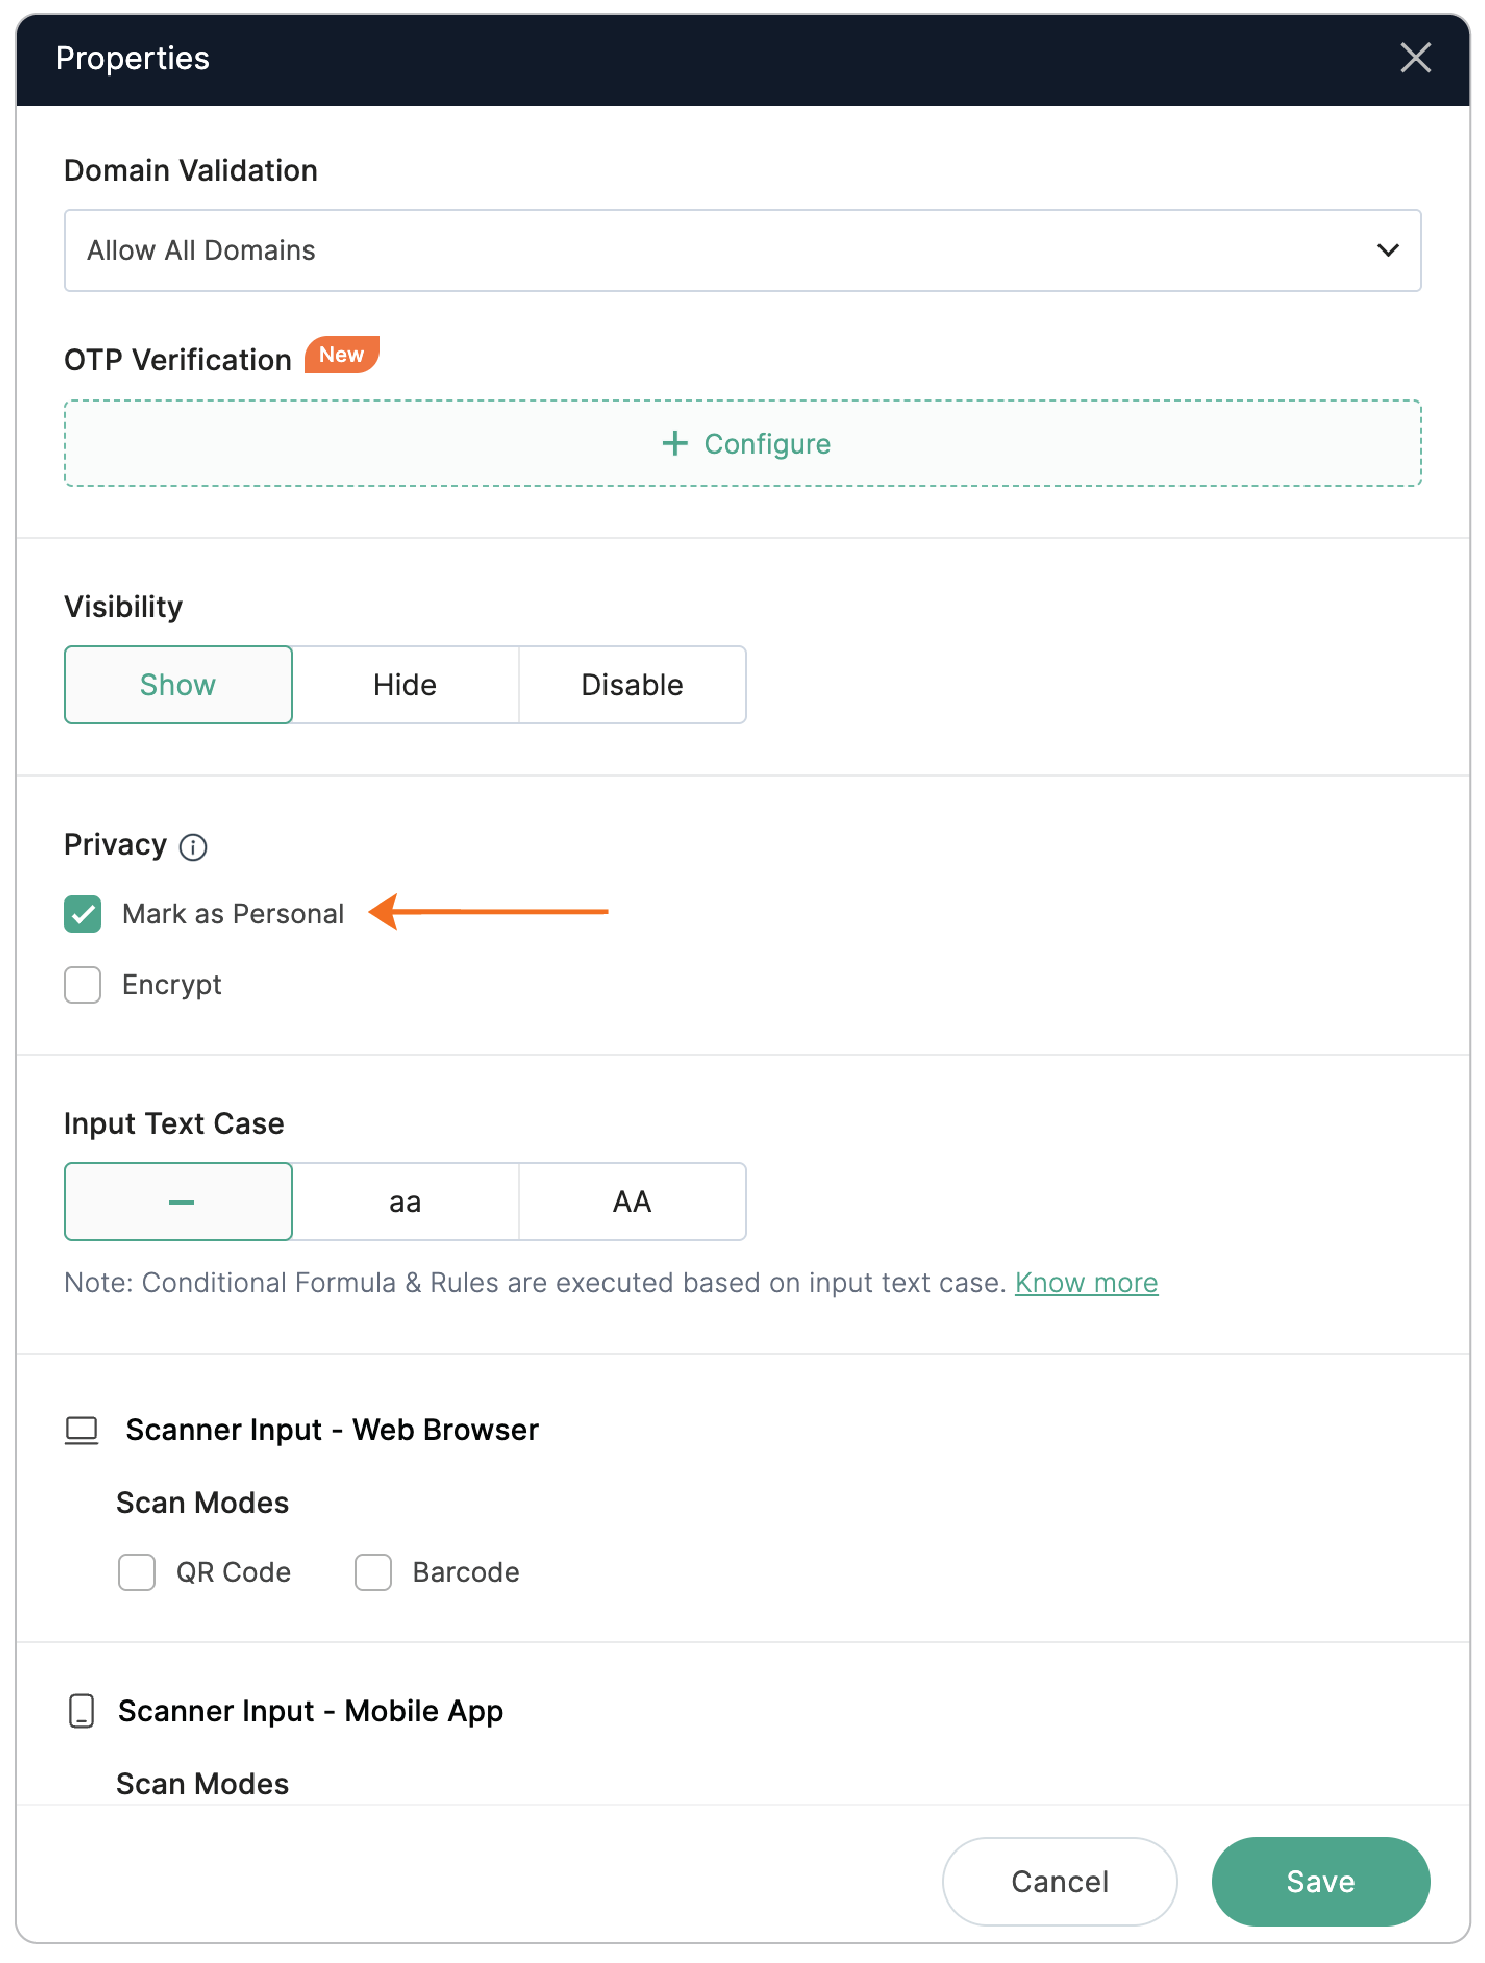Click Cancel button
Image resolution: width=1485 pixels, height=1963 pixels.
1059,1882
